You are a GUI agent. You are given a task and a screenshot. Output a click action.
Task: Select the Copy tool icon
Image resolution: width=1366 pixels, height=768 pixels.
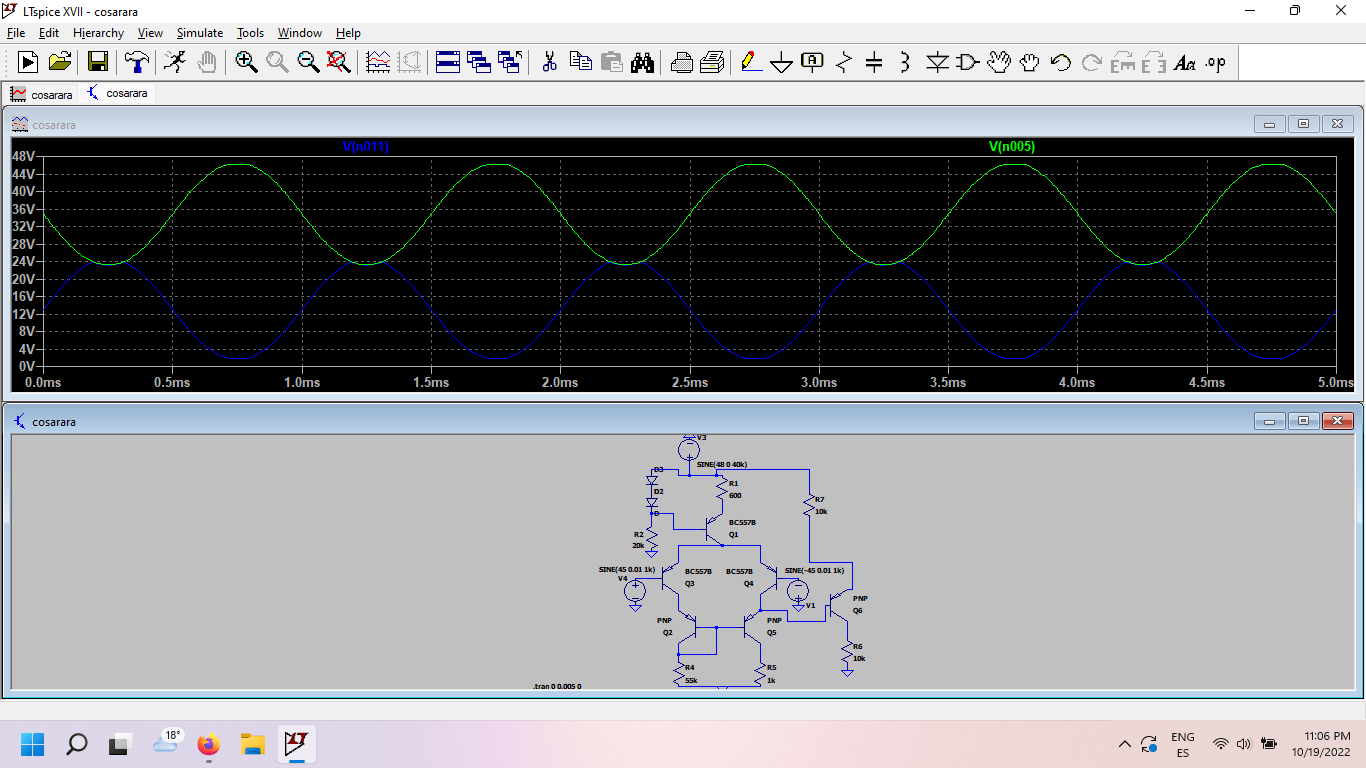(x=580, y=62)
